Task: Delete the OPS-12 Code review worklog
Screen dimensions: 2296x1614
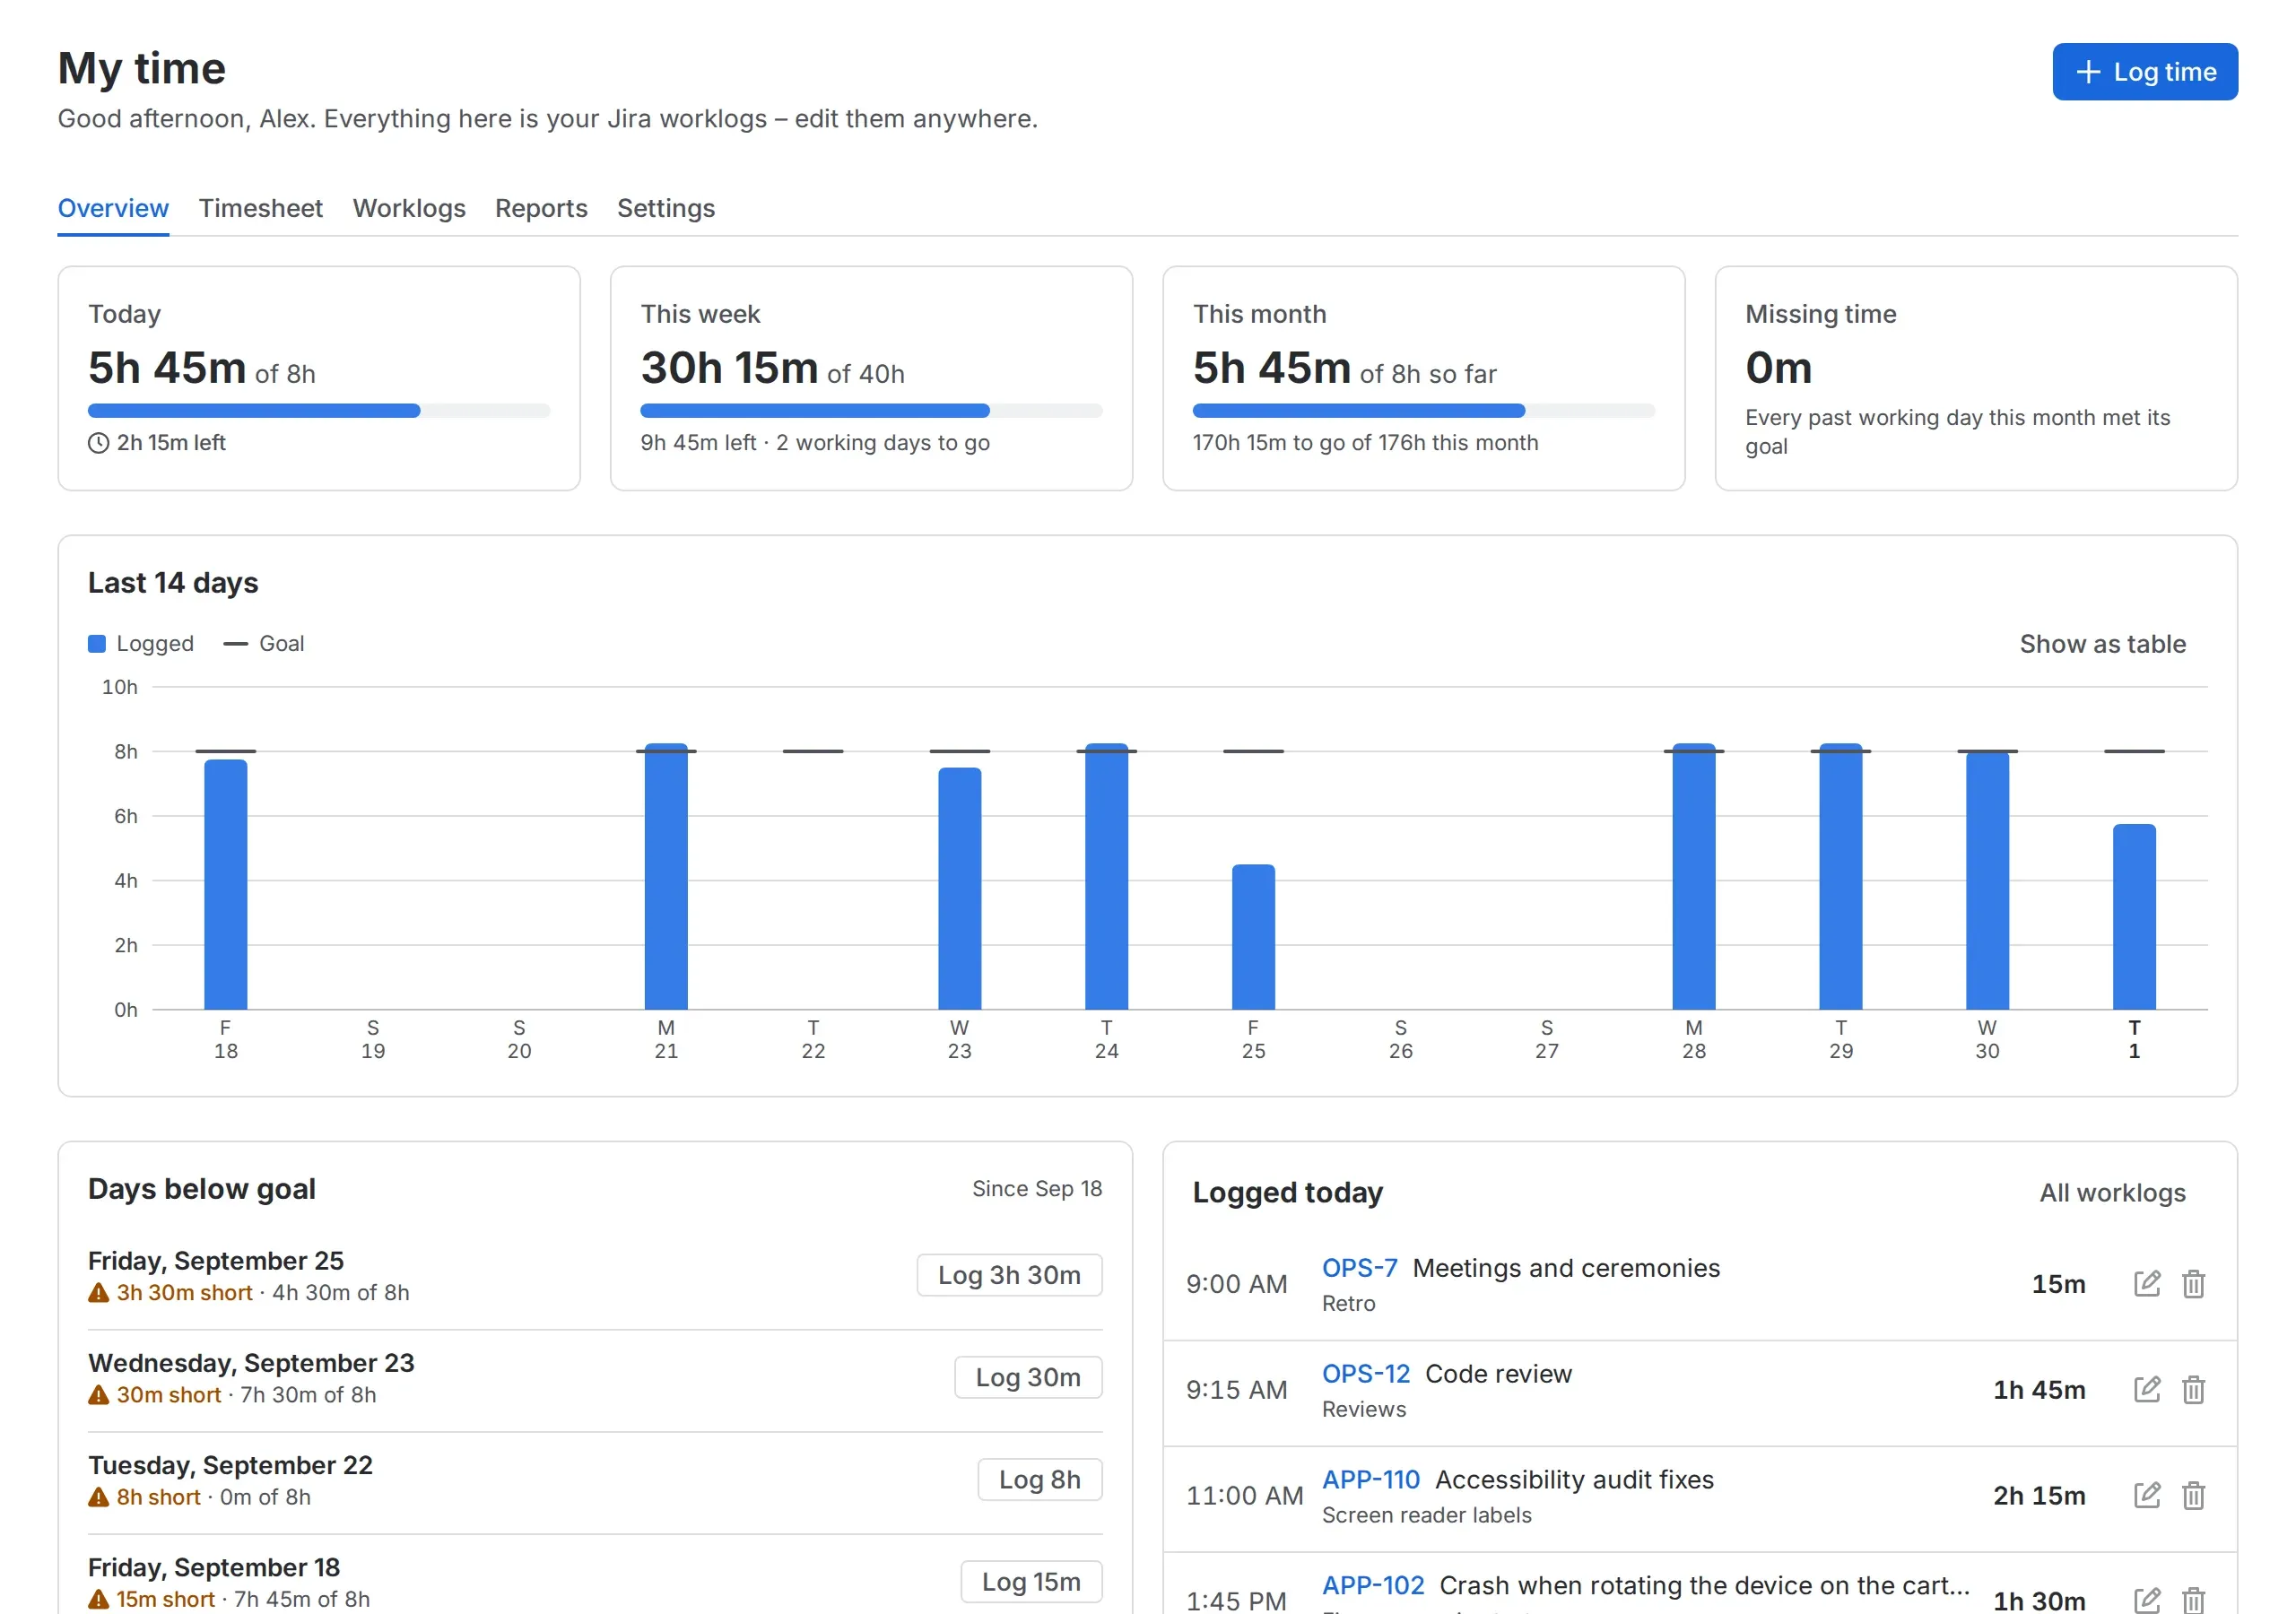Action: pyautogui.click(x=2193, y=1390)
